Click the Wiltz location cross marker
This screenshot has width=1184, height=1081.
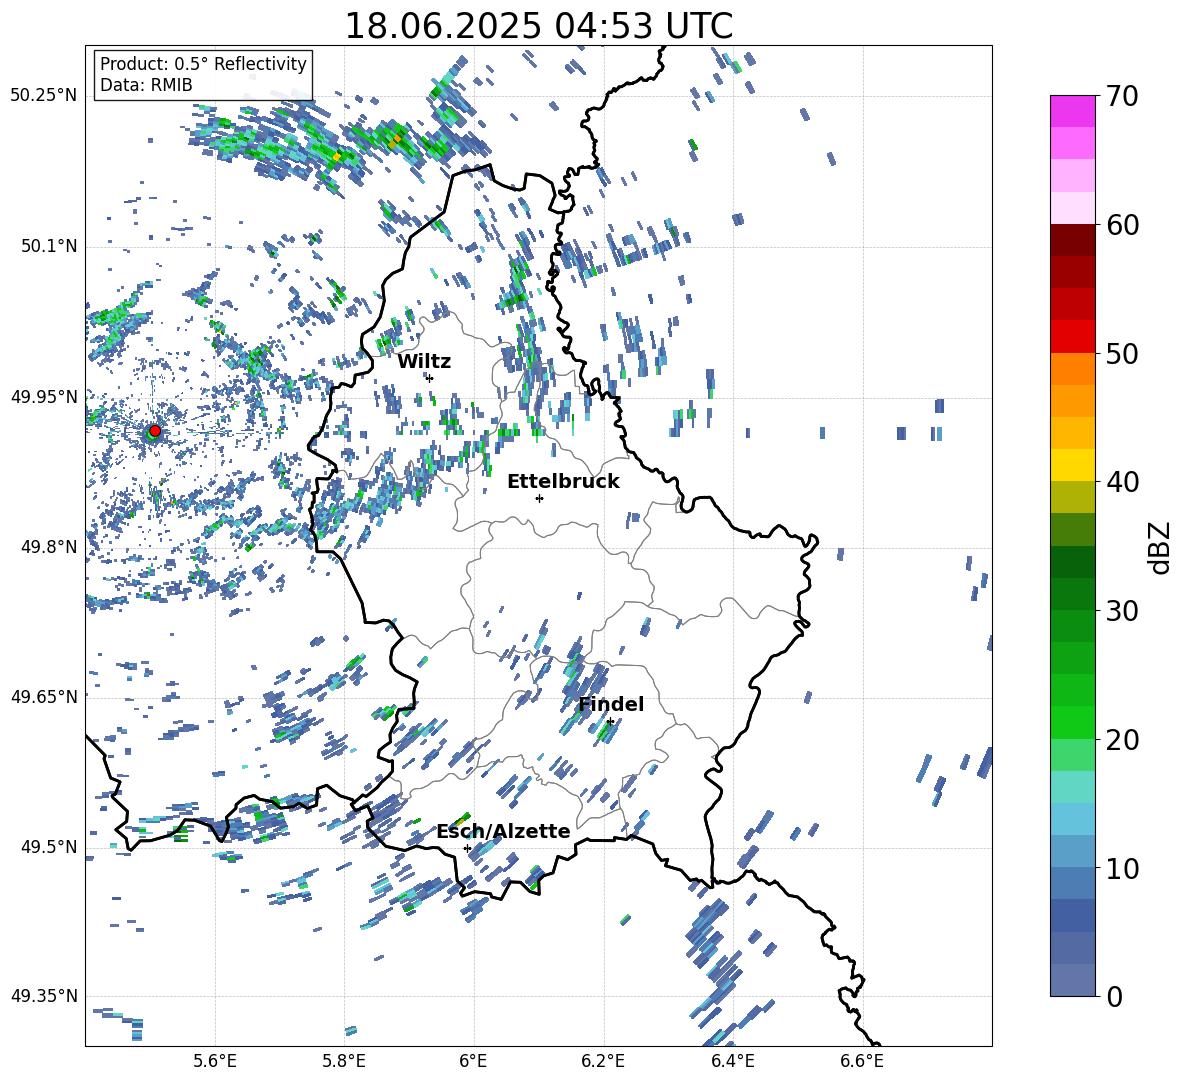pos(430,378)
